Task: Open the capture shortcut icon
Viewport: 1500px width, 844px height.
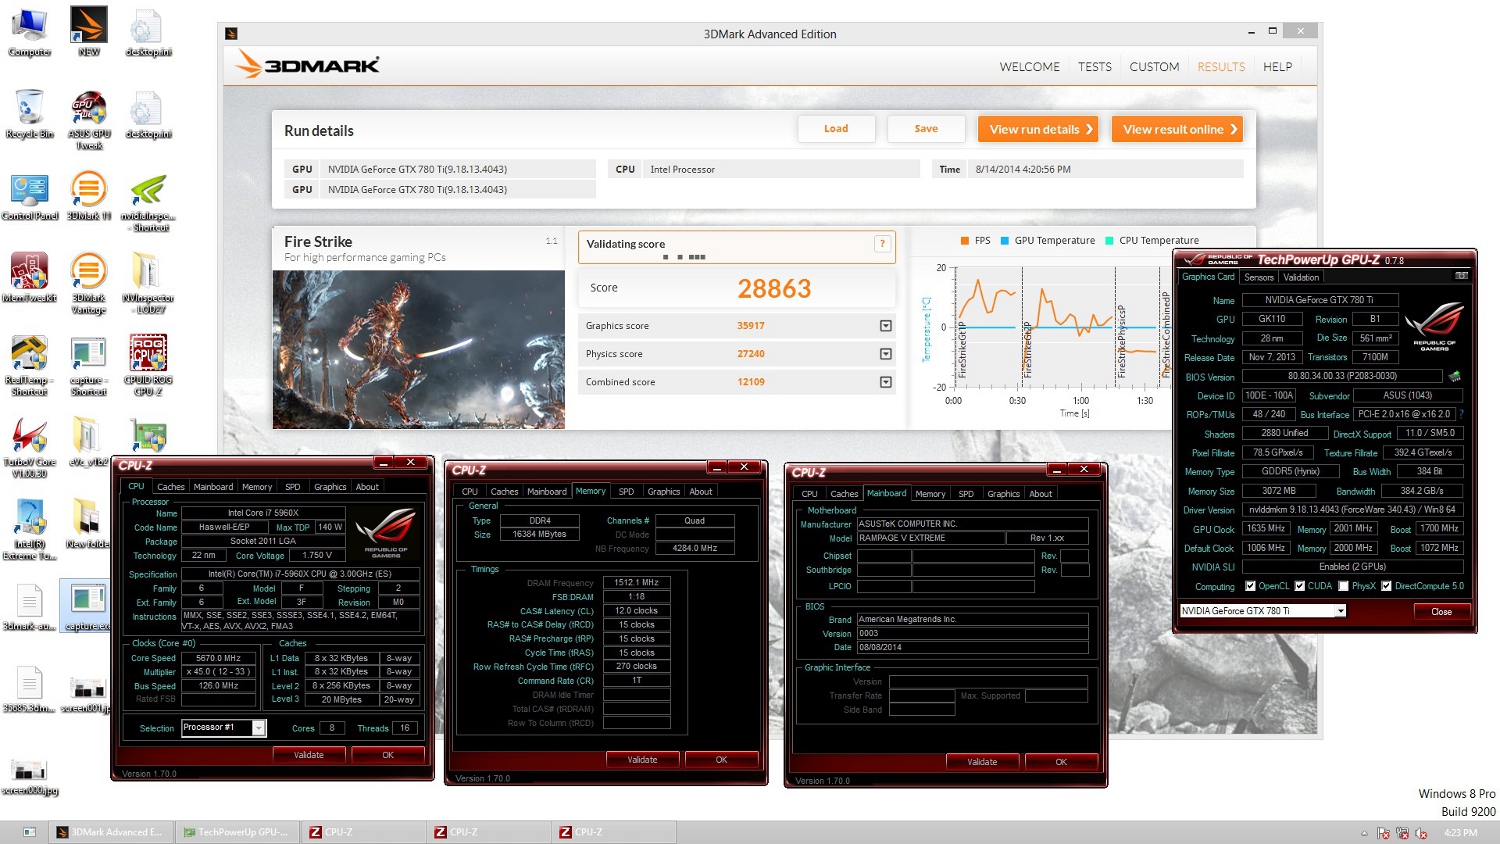Action: [x=89, y=366]
